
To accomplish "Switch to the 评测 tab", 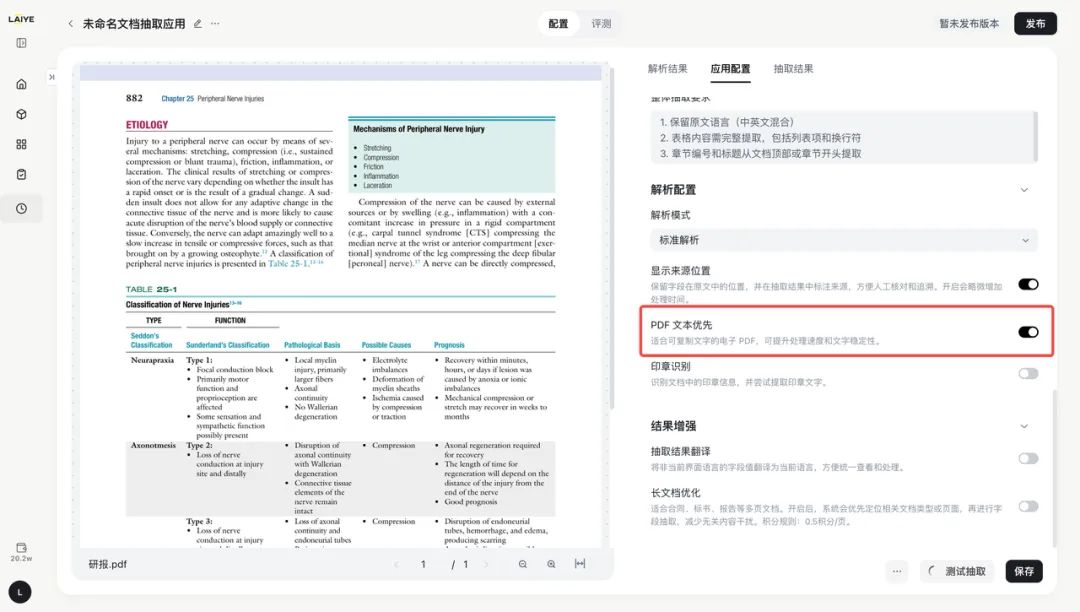I will coord(601,23).
